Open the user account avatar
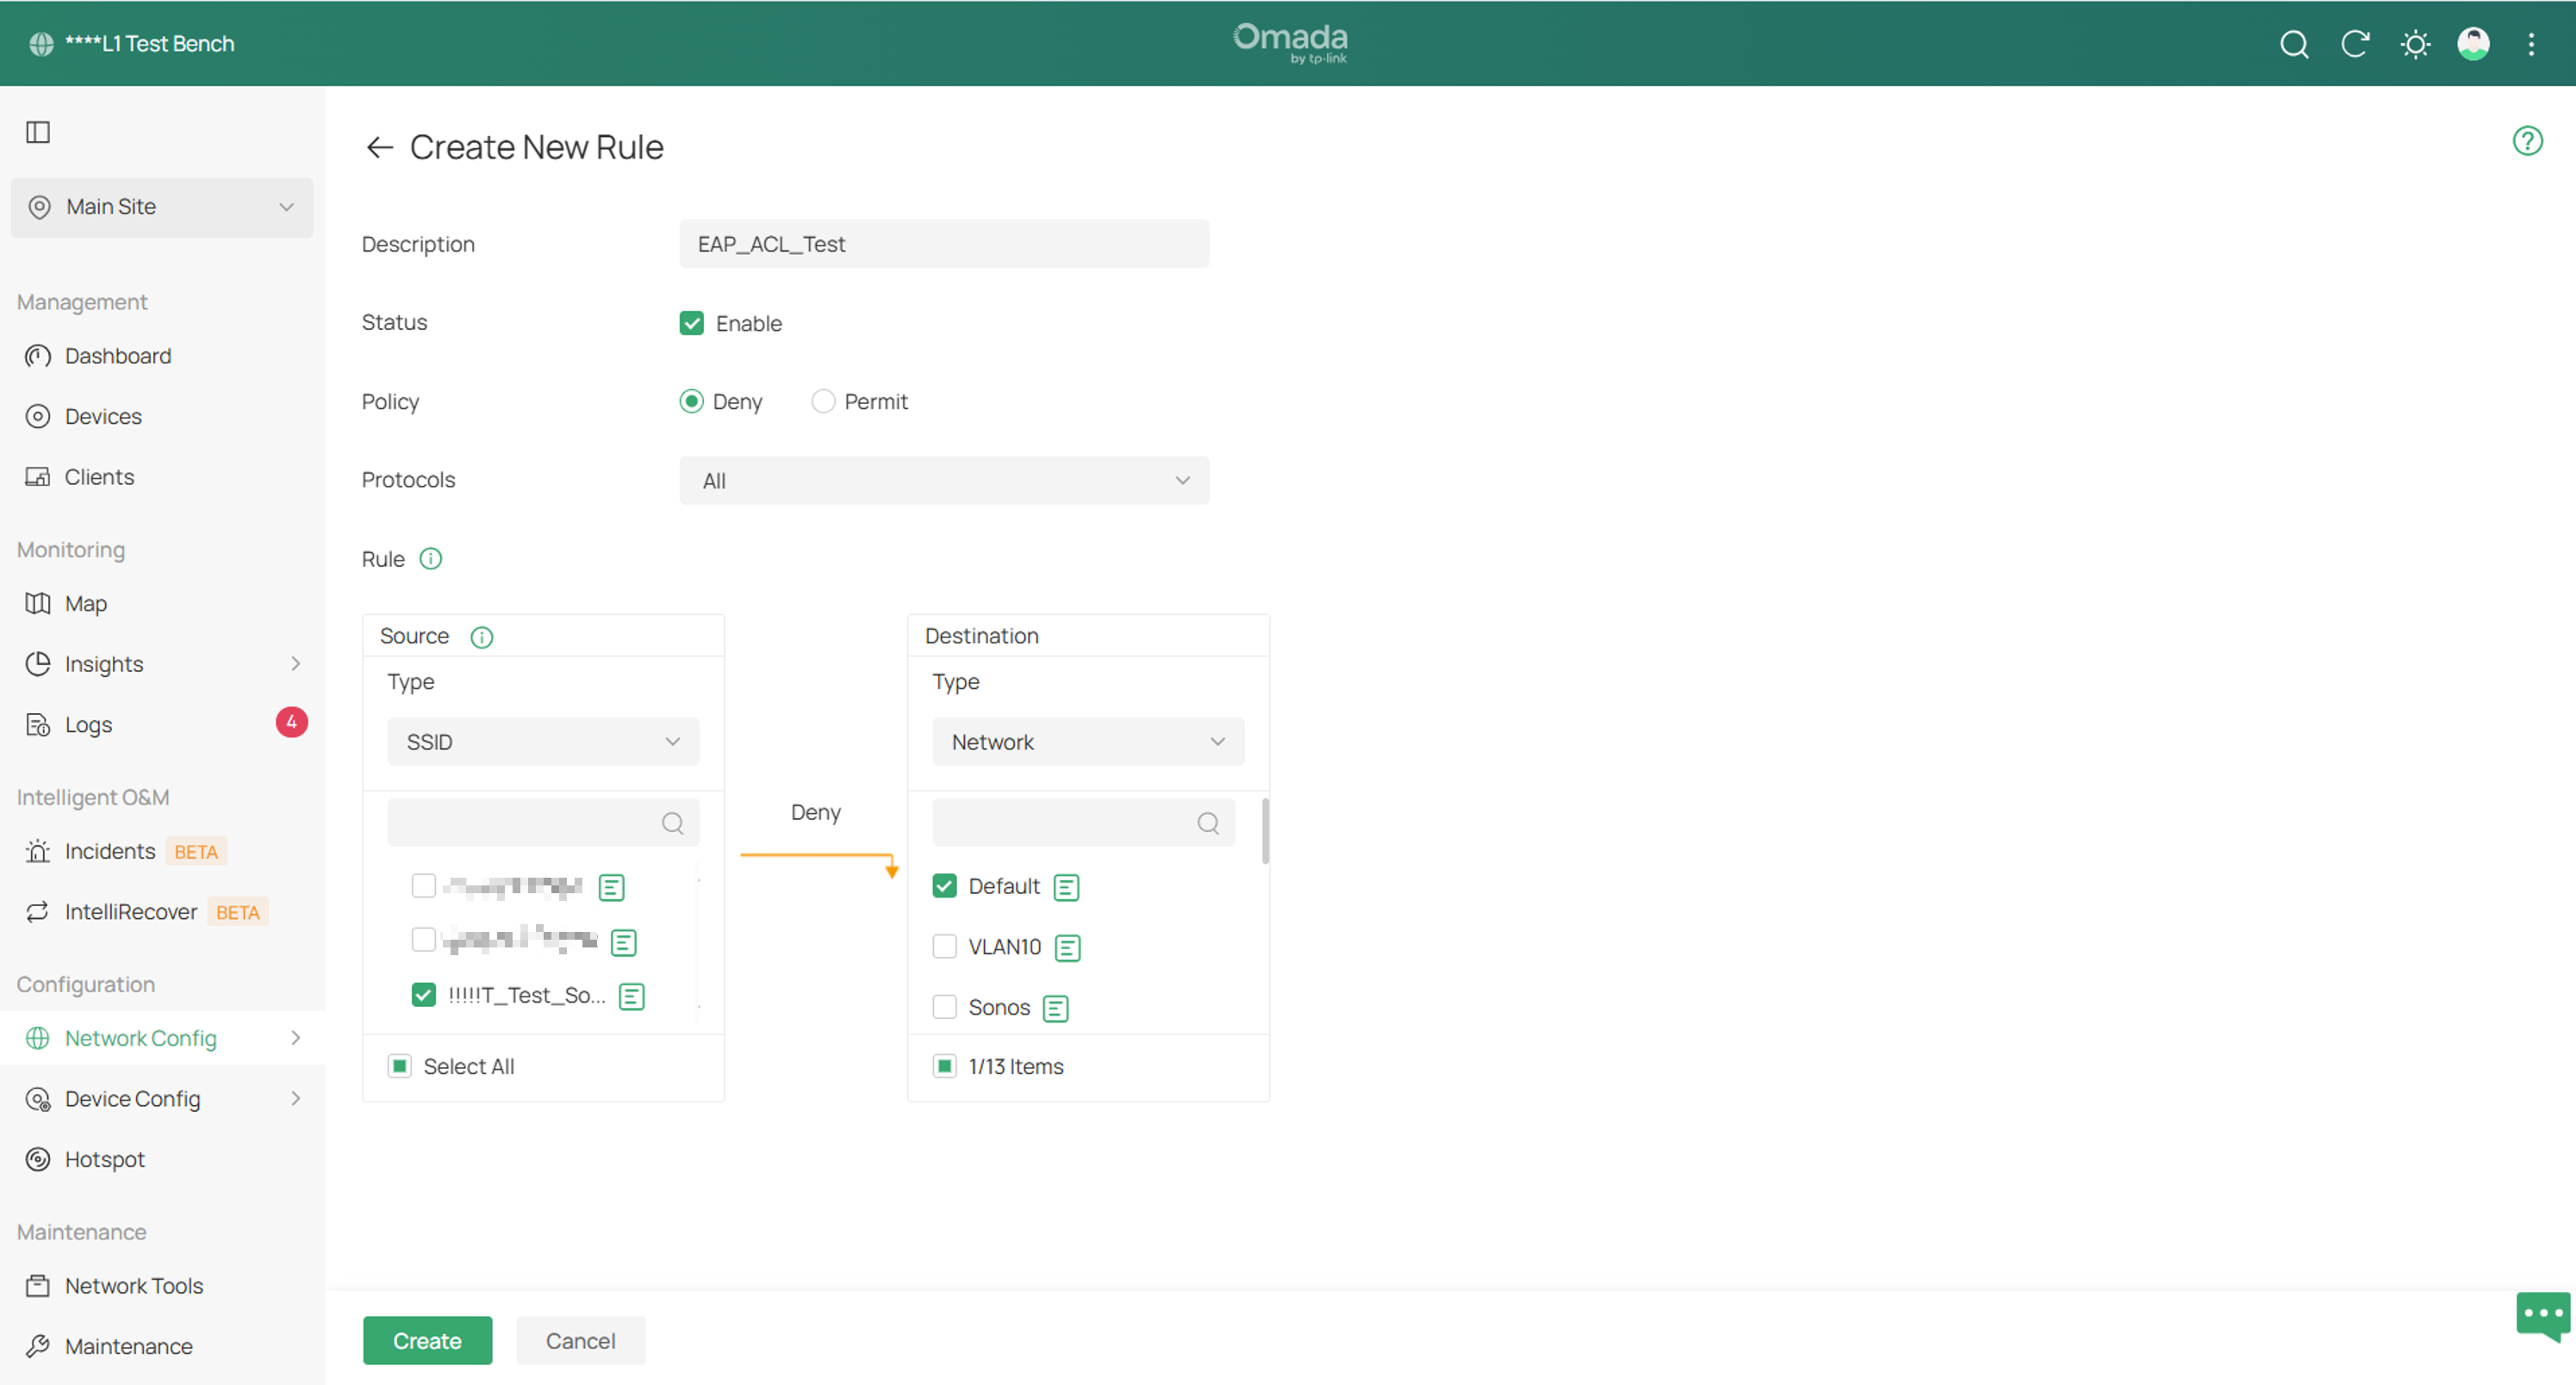The width and height of the screenshot is (2576, 1385). click(x=2473, y=44)
